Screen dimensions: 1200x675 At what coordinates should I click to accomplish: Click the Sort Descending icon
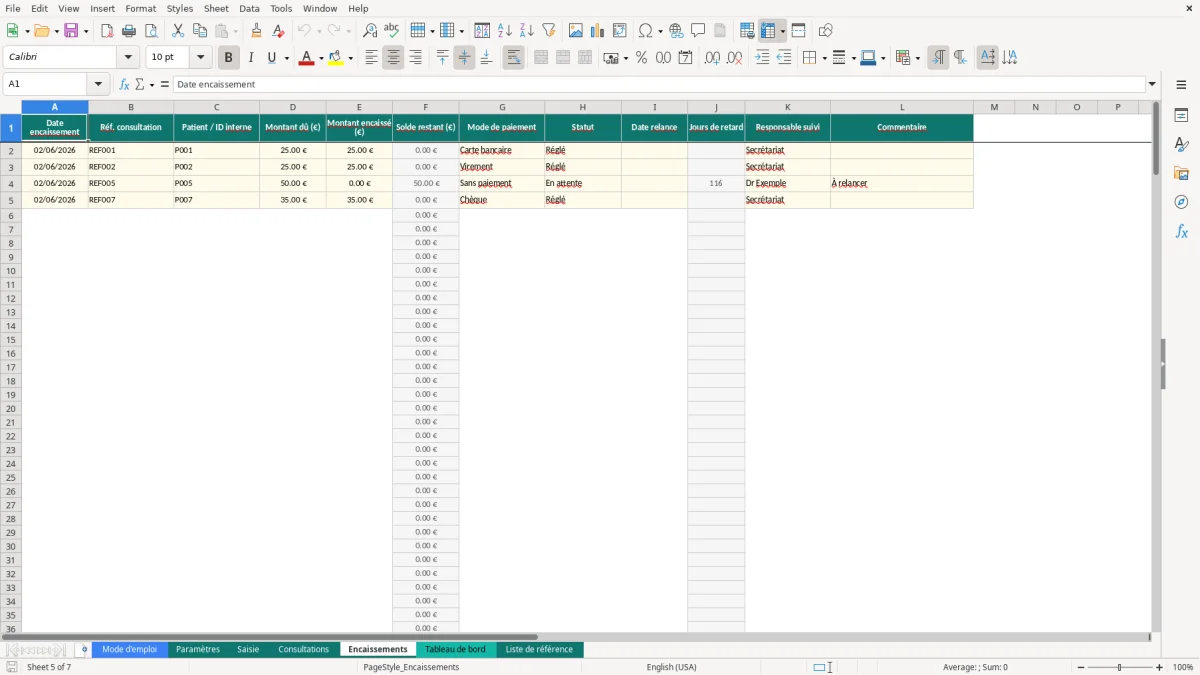pyautogui.click(x=527, y=31)
